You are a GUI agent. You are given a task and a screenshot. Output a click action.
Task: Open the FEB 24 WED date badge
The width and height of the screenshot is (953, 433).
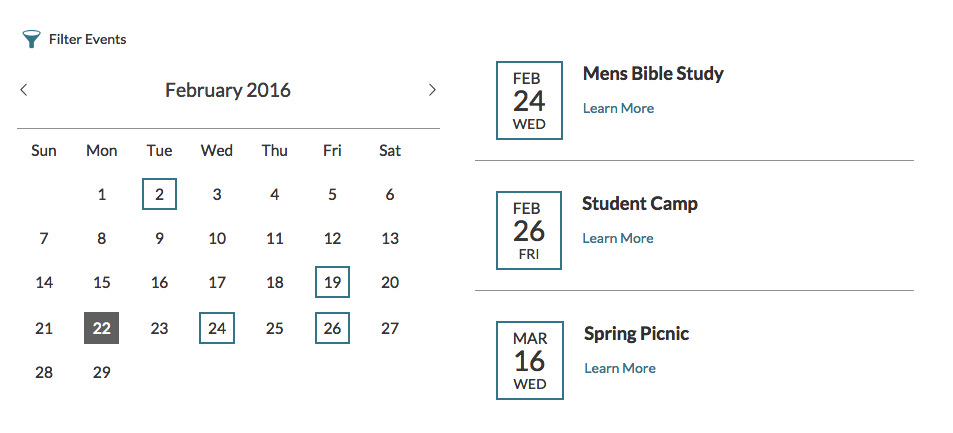pyautogui.click(x=529, y=100)
